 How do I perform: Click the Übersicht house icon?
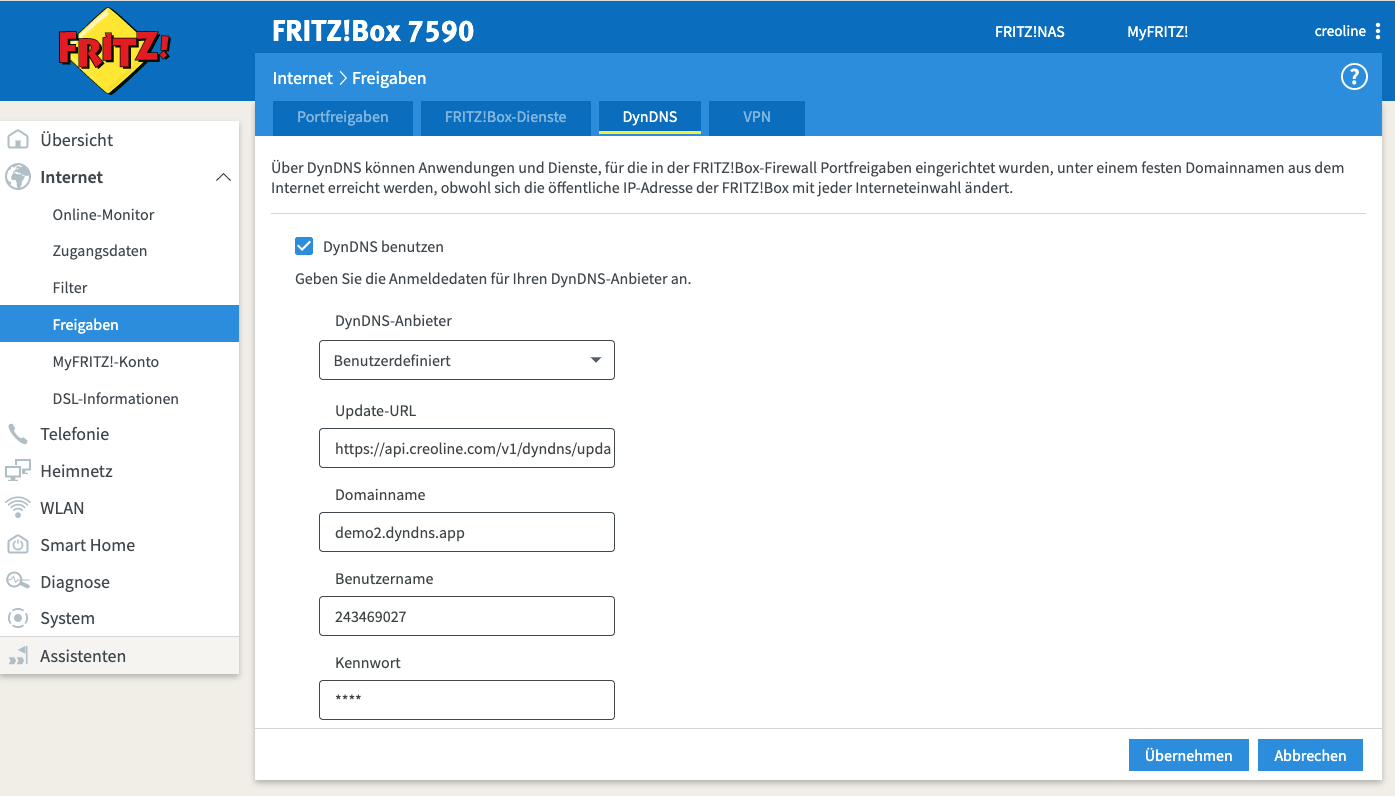tap(18, 140)
